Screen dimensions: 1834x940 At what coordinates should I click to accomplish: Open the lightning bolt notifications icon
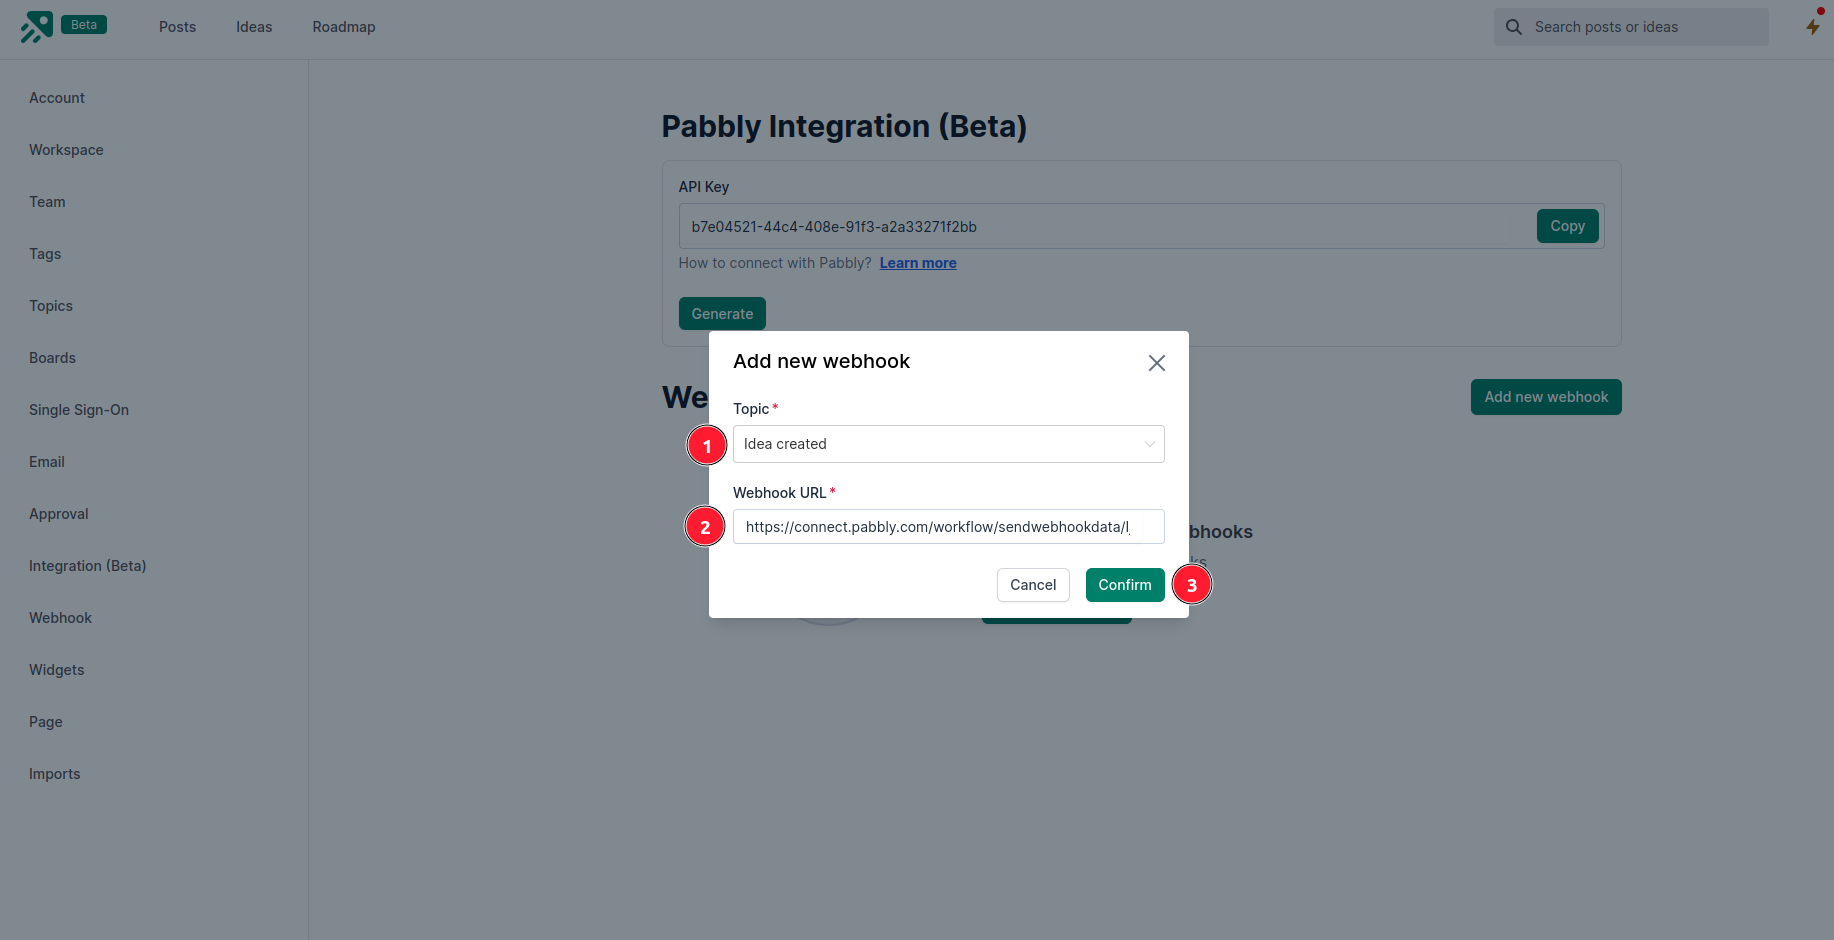1813,26
